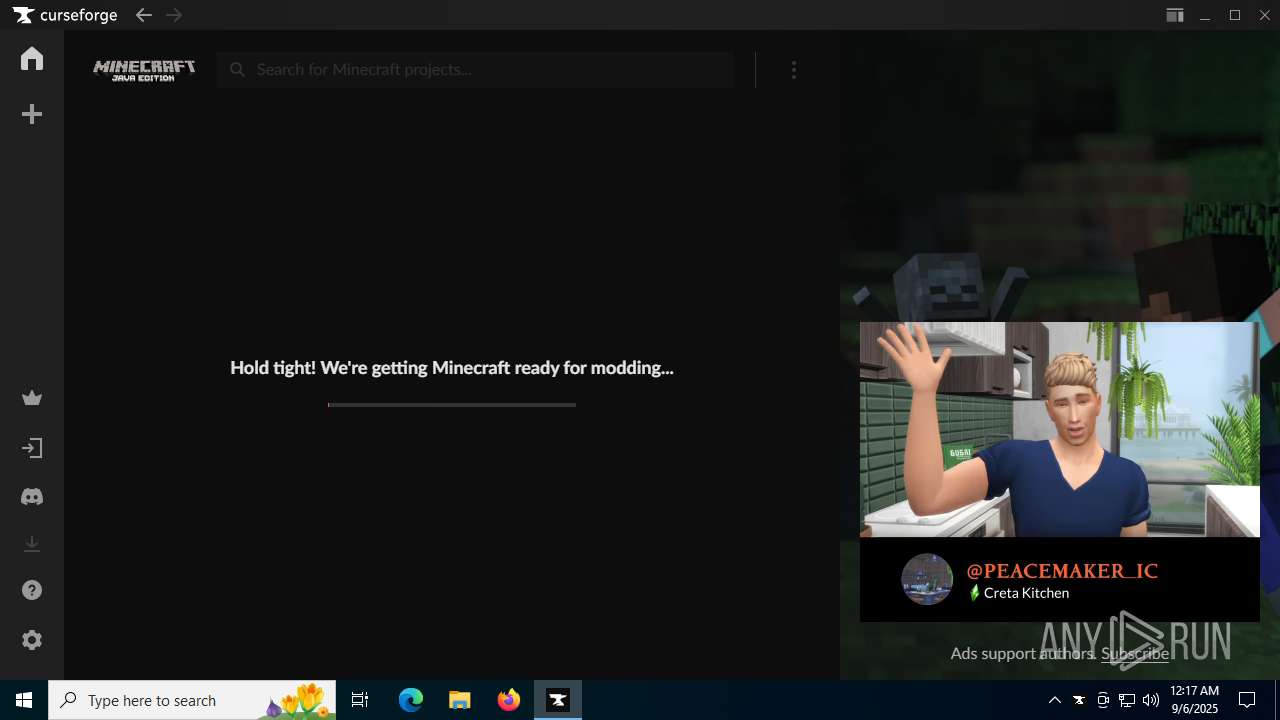Click the @PEACEMAKER_IC creator name

[x=1062, y=571]
